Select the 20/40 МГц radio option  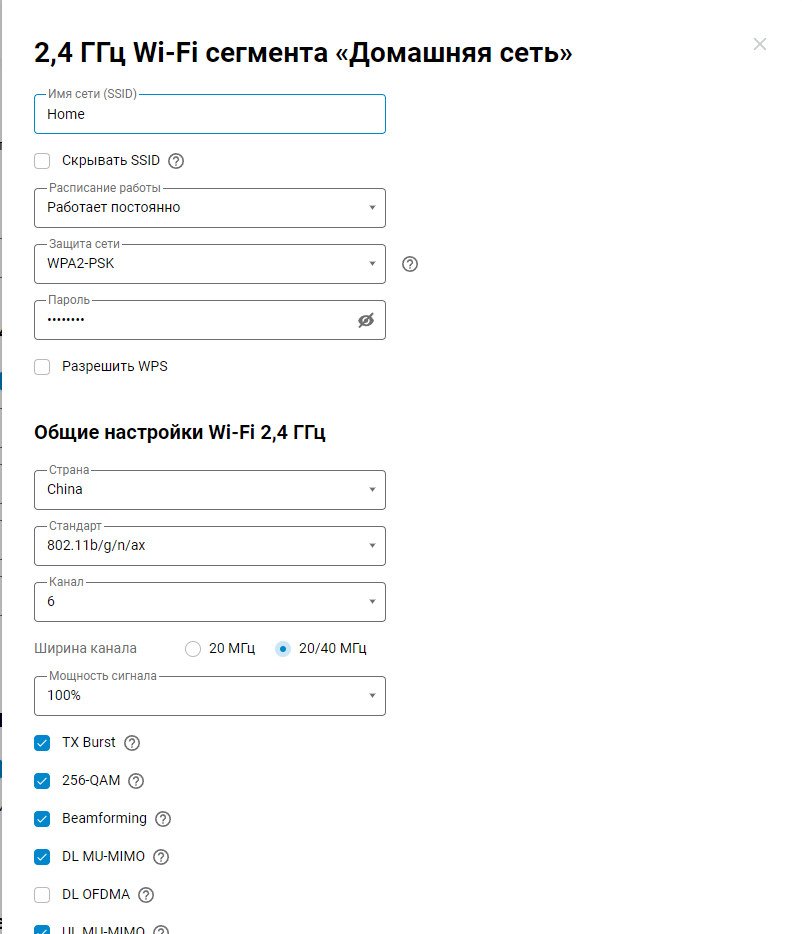[283, 649]
